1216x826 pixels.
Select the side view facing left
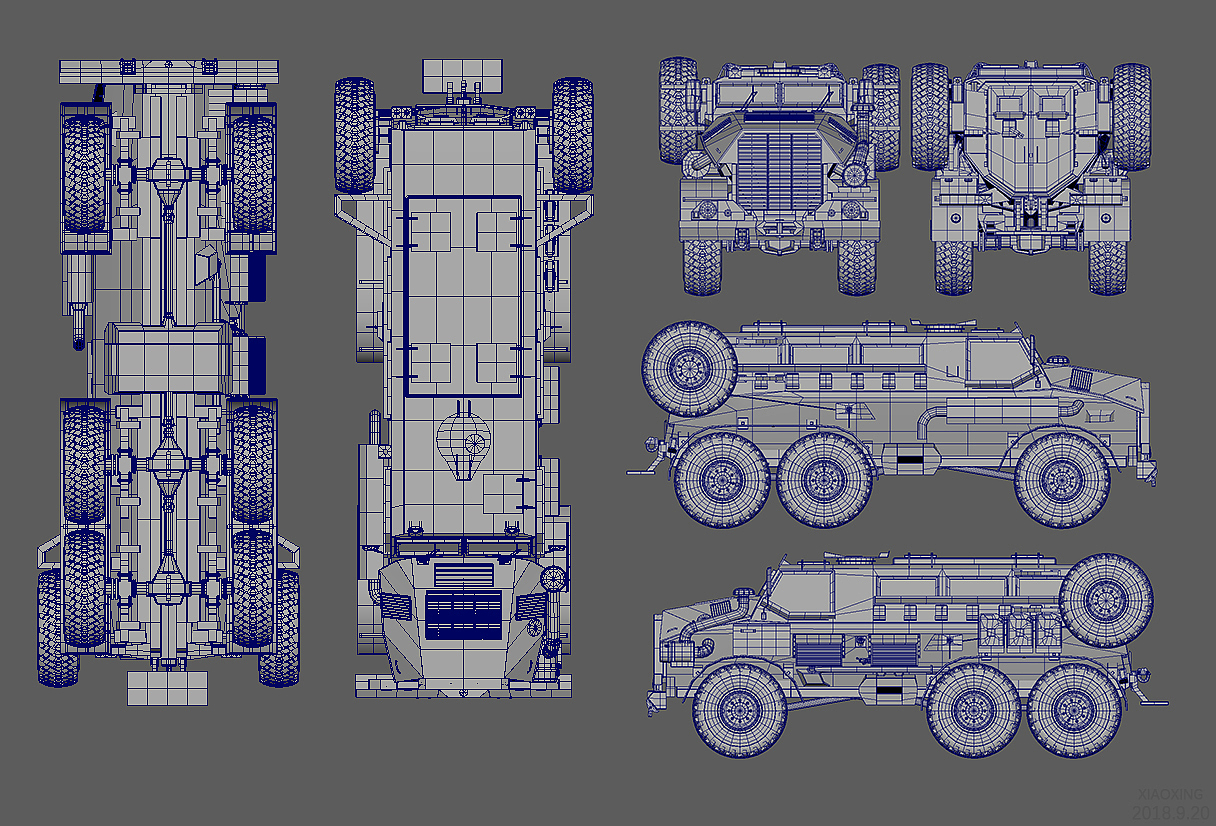coord(906,654)
